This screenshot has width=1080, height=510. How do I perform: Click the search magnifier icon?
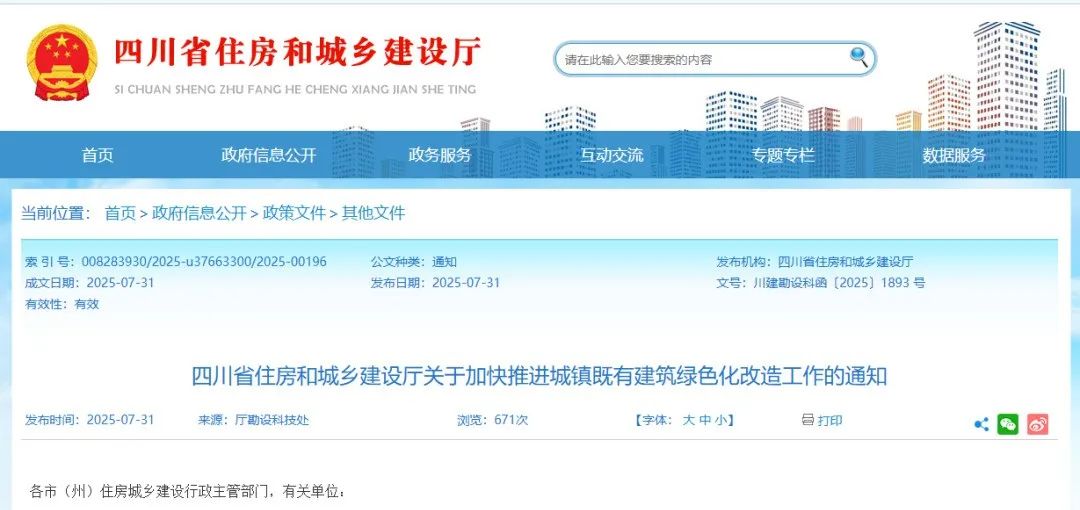click(858, 57)
